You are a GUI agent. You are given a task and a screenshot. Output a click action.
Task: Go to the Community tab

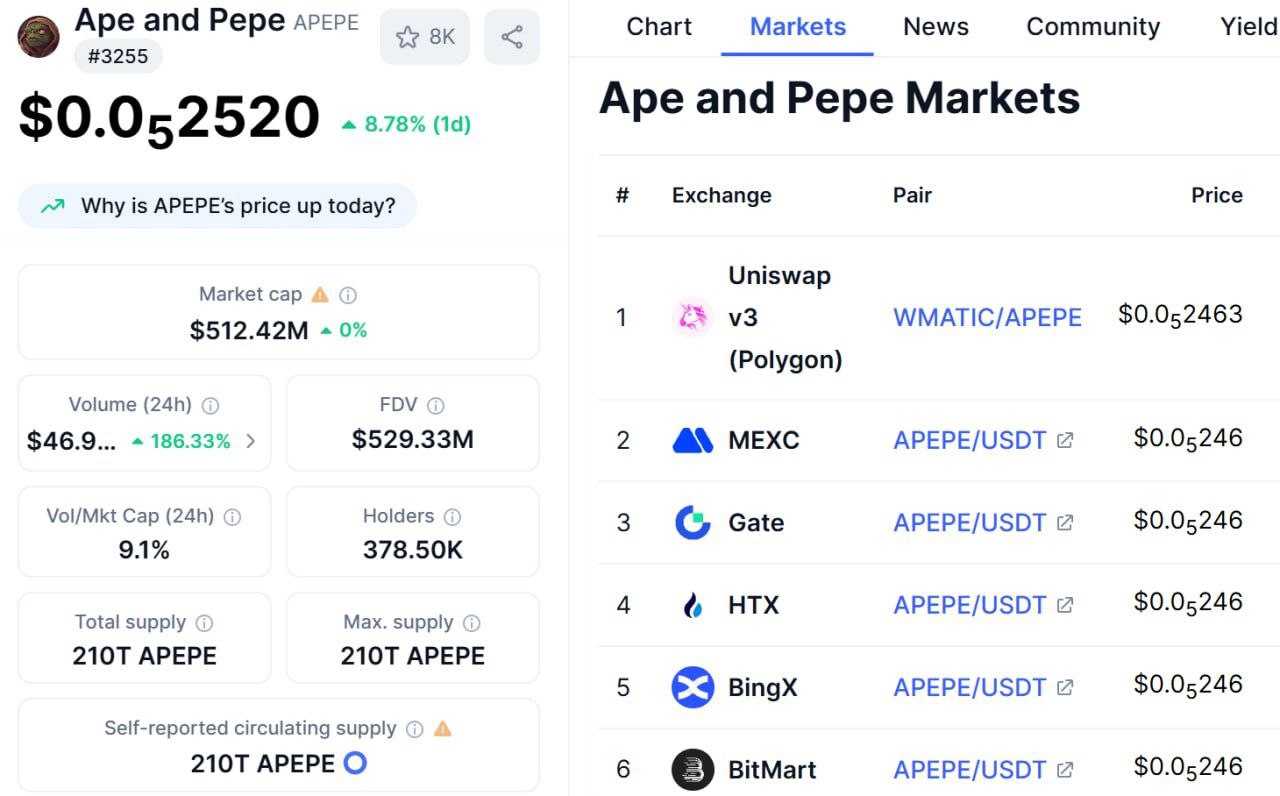pos(1093,27)
